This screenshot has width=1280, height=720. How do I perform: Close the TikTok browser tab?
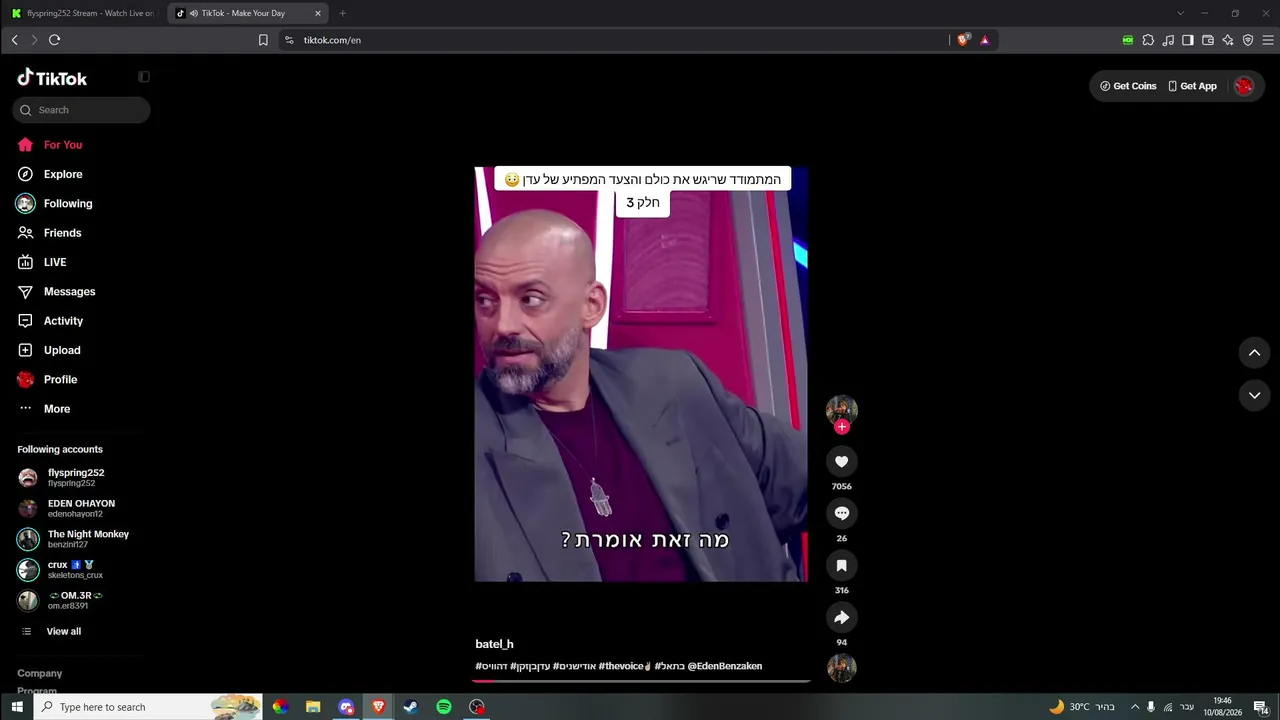click(x=318, y=13)
